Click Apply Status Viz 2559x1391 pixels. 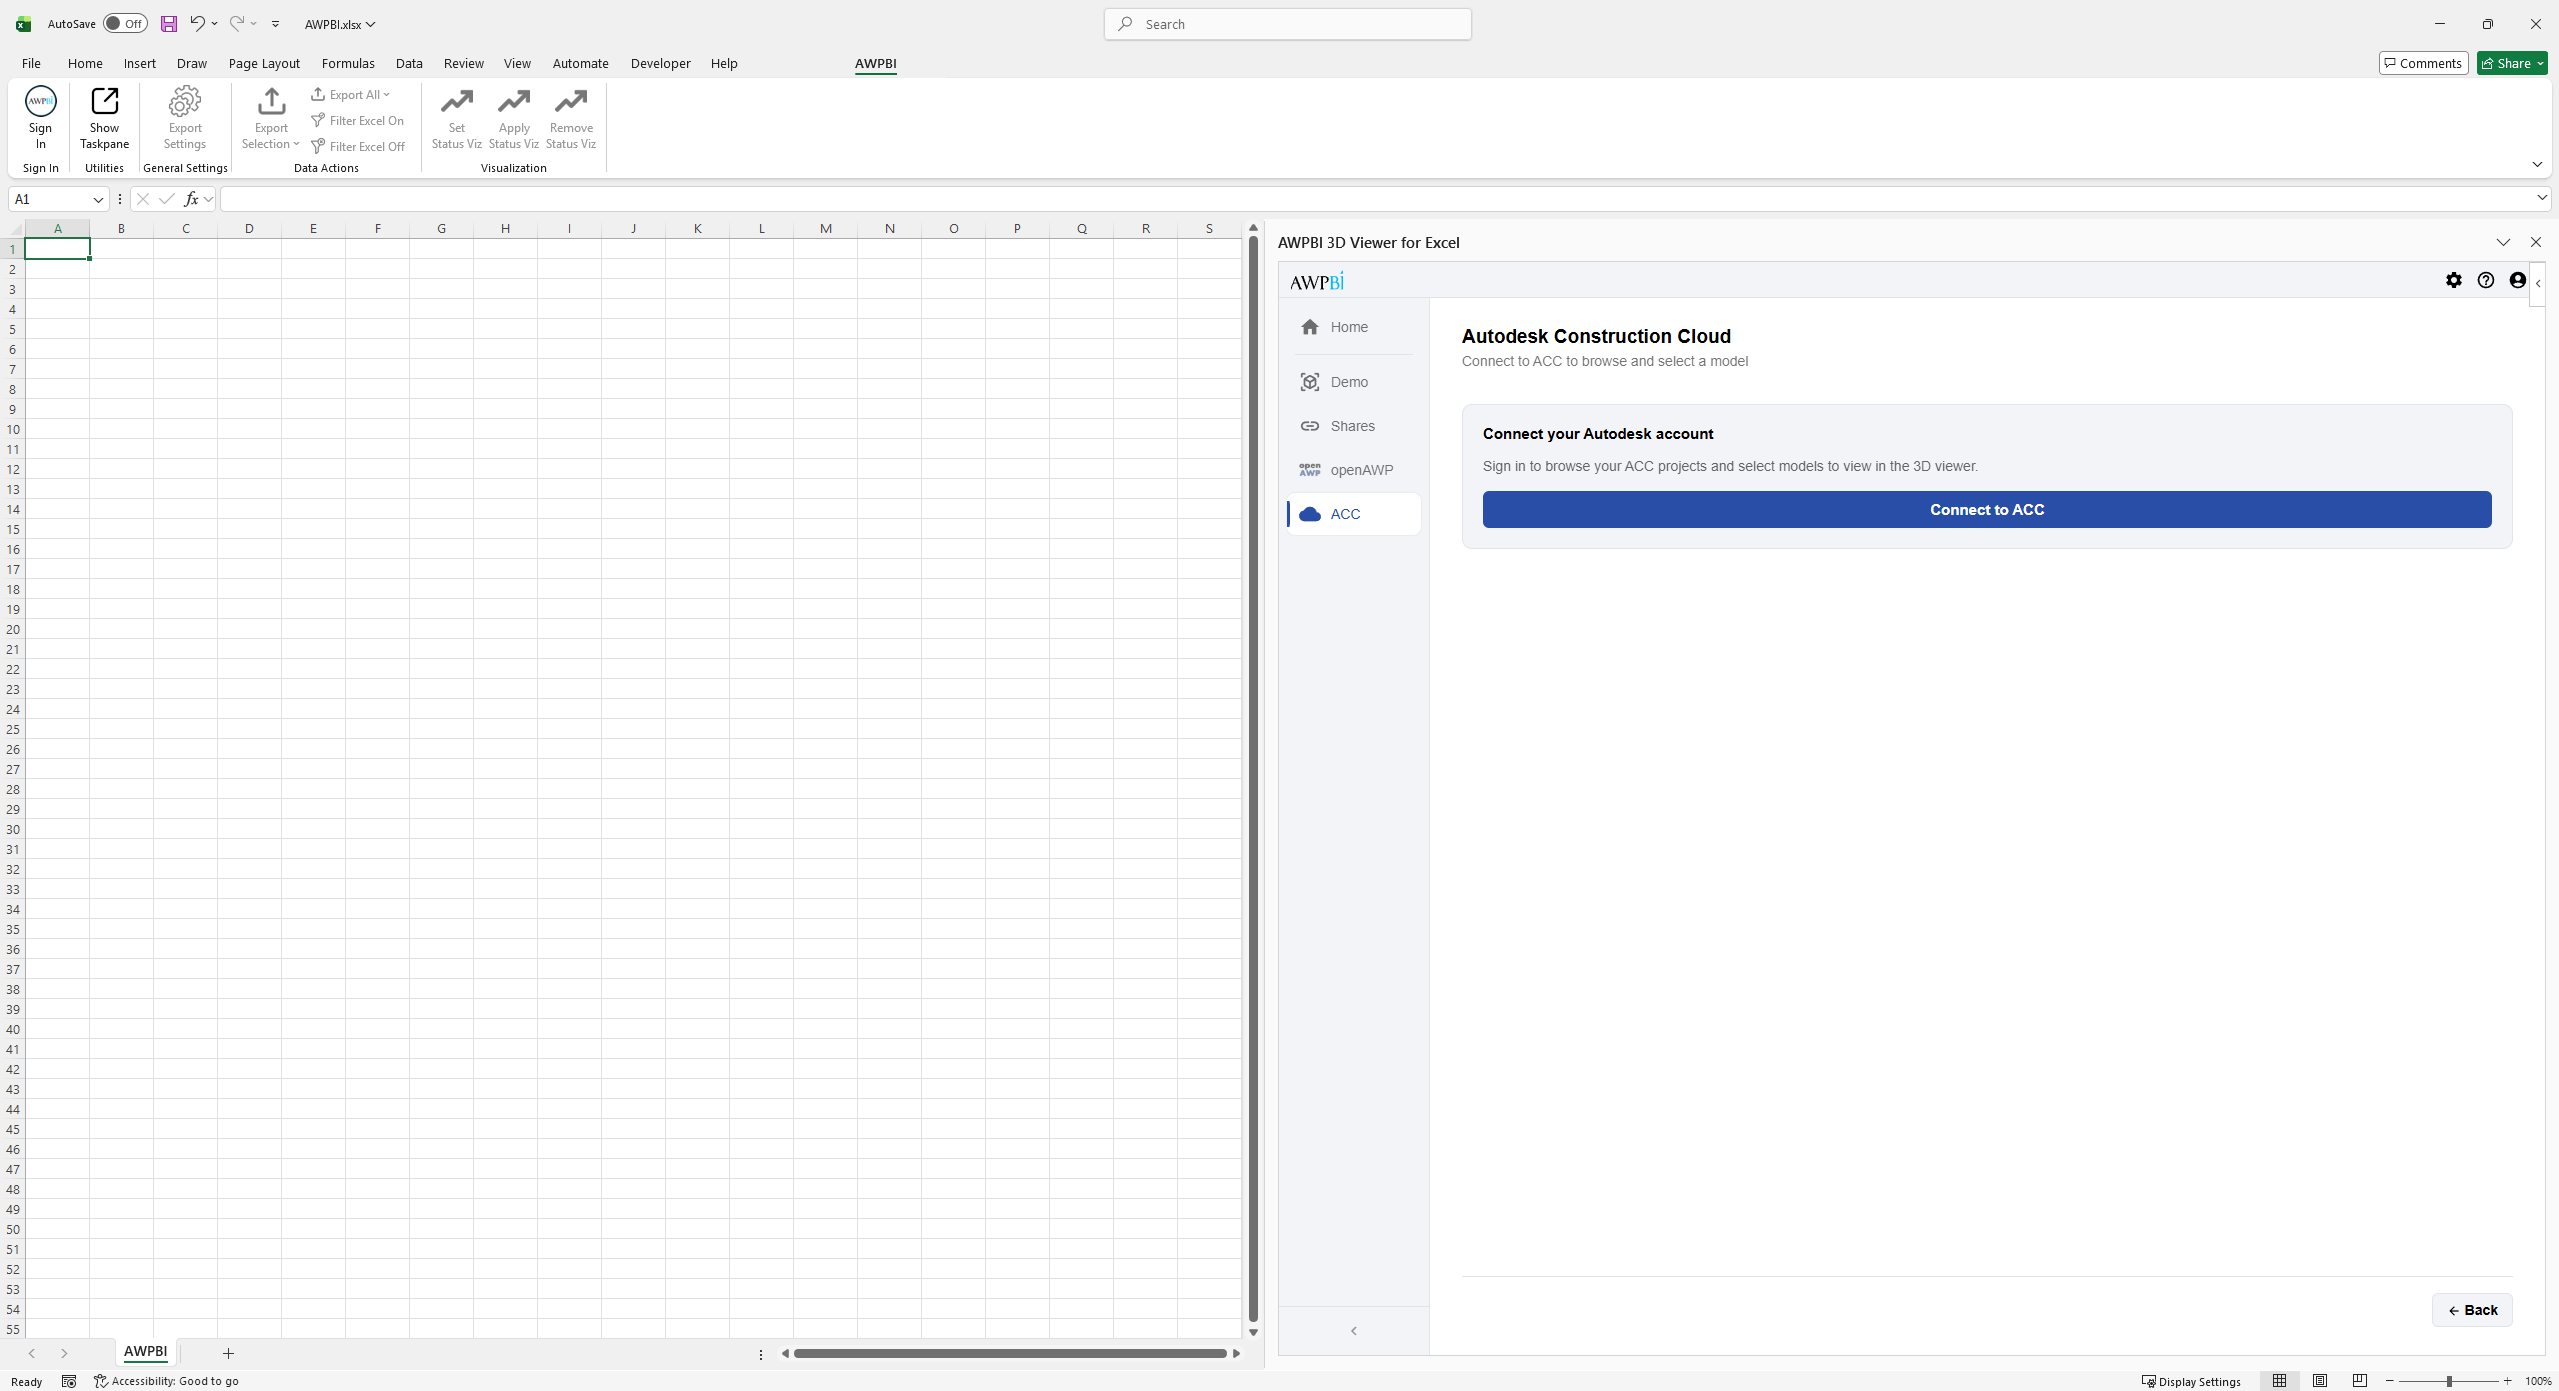point(514,117)
